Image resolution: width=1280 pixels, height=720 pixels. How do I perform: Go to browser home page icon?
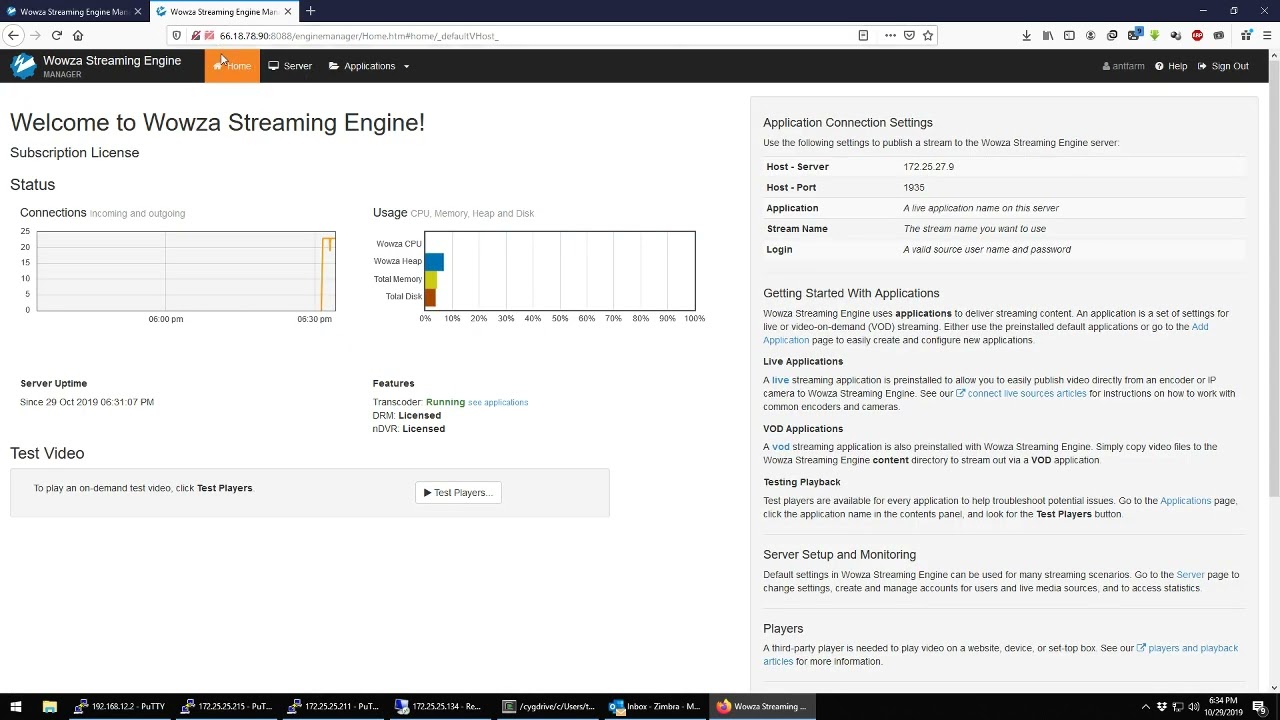pos(78,35)
